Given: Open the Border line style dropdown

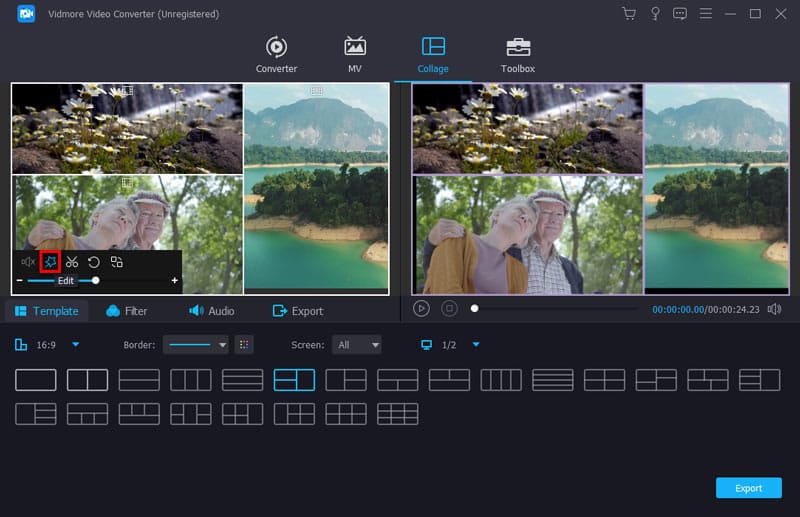Looking at the screenshot, I should [196, 345].
